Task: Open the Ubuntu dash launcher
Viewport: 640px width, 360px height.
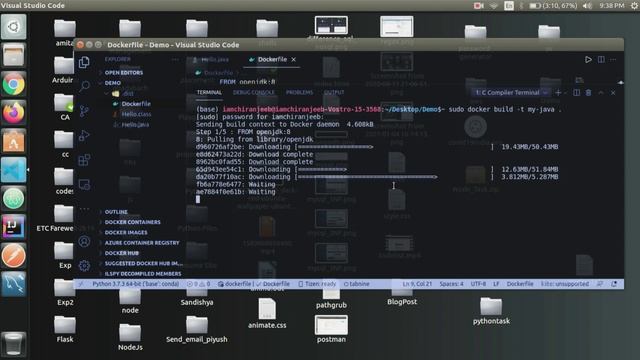Action: (x=13, y=27)
